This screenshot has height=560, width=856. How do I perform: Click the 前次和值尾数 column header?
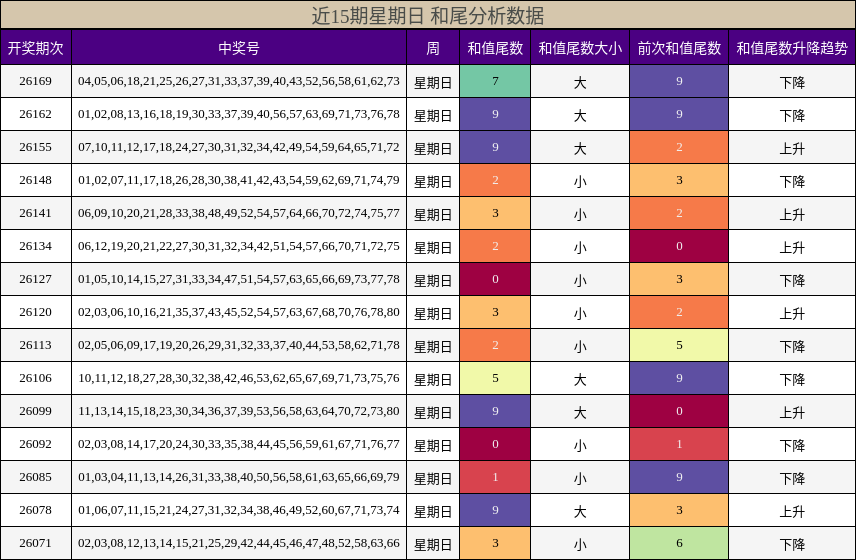tap(679, 47)
